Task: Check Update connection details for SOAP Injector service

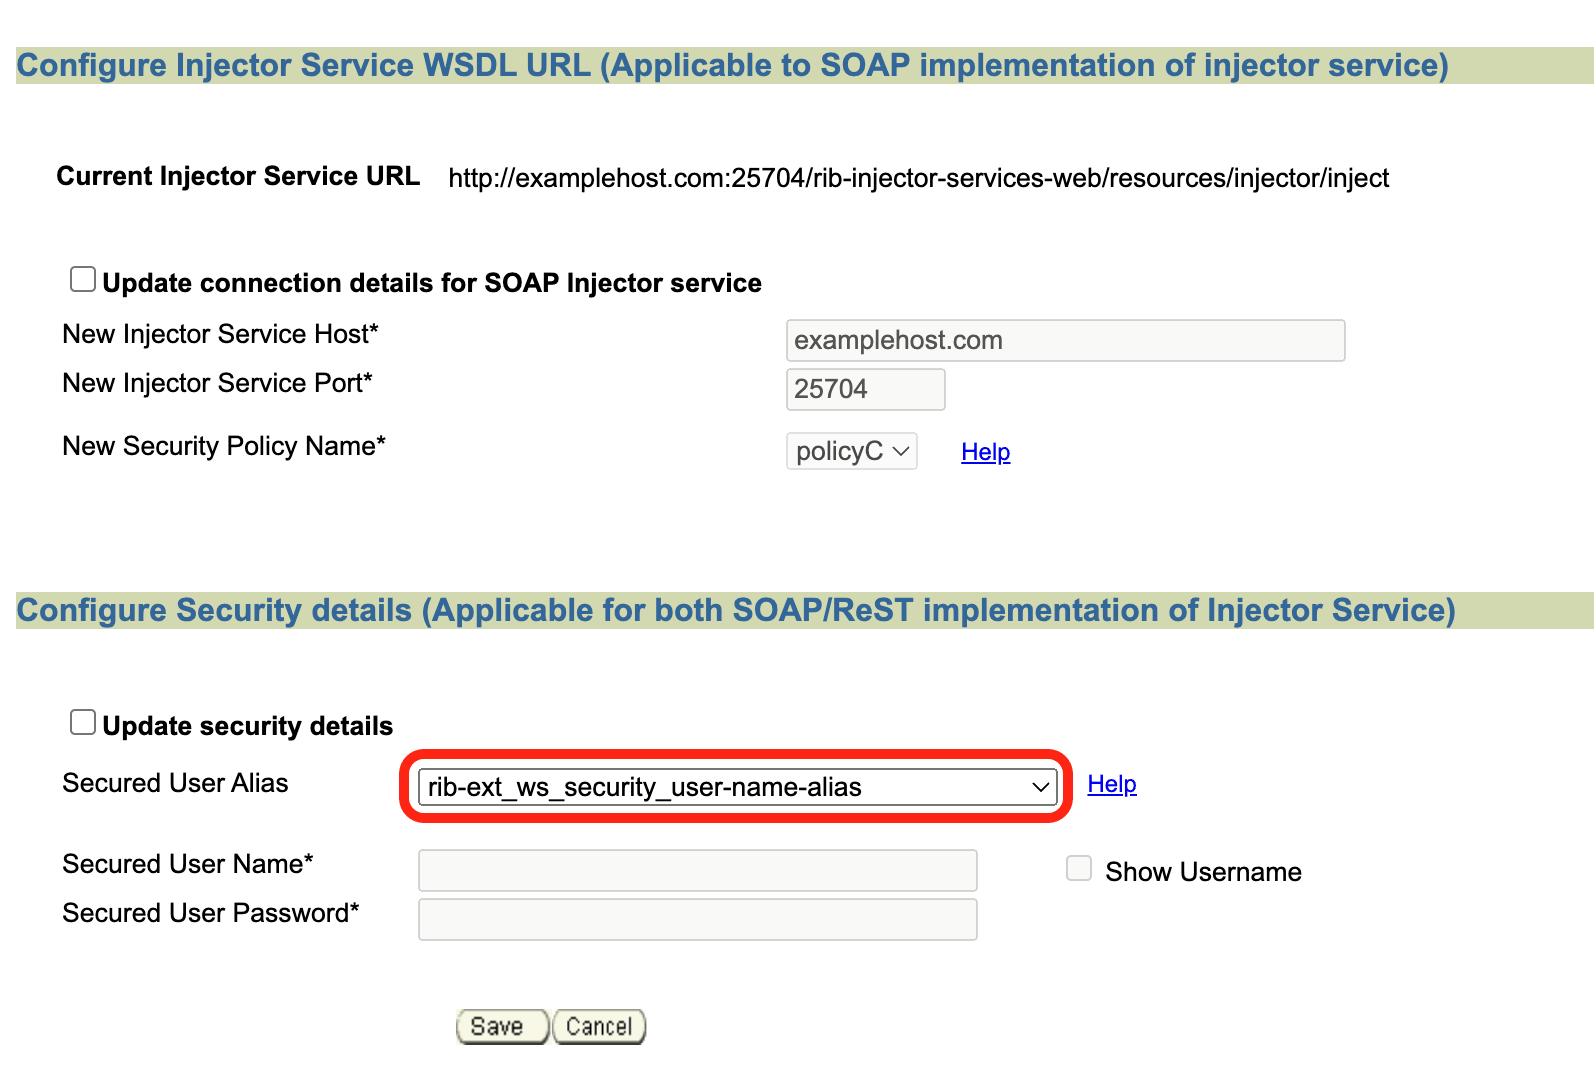Action: point(83,280)
